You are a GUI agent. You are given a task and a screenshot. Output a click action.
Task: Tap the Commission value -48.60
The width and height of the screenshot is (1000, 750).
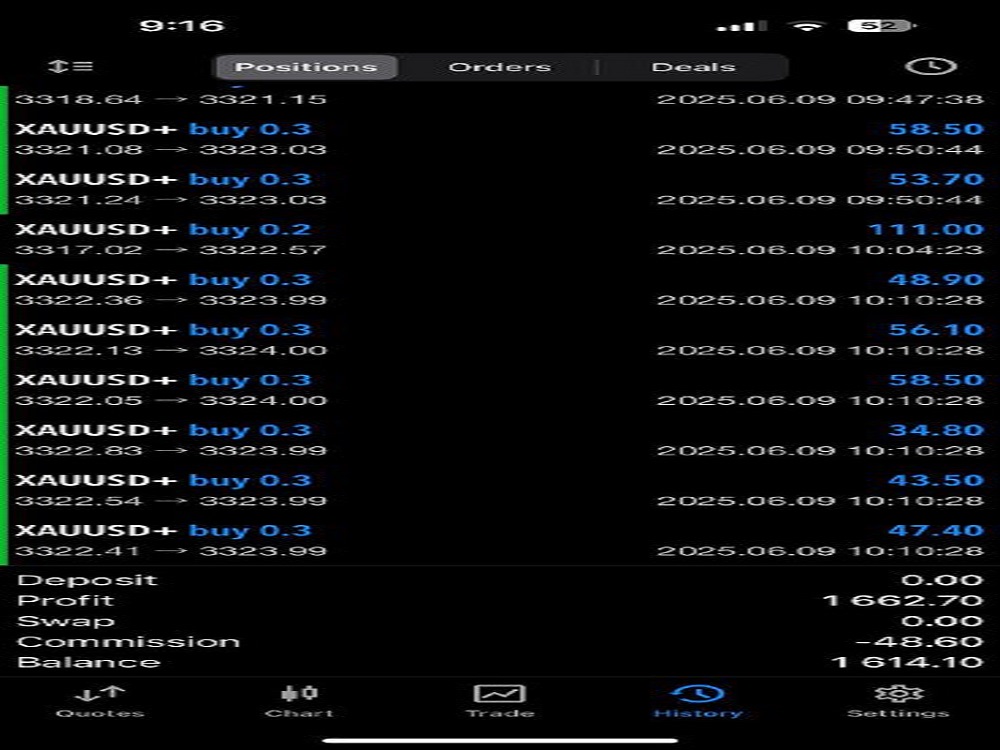pos(919,642)
